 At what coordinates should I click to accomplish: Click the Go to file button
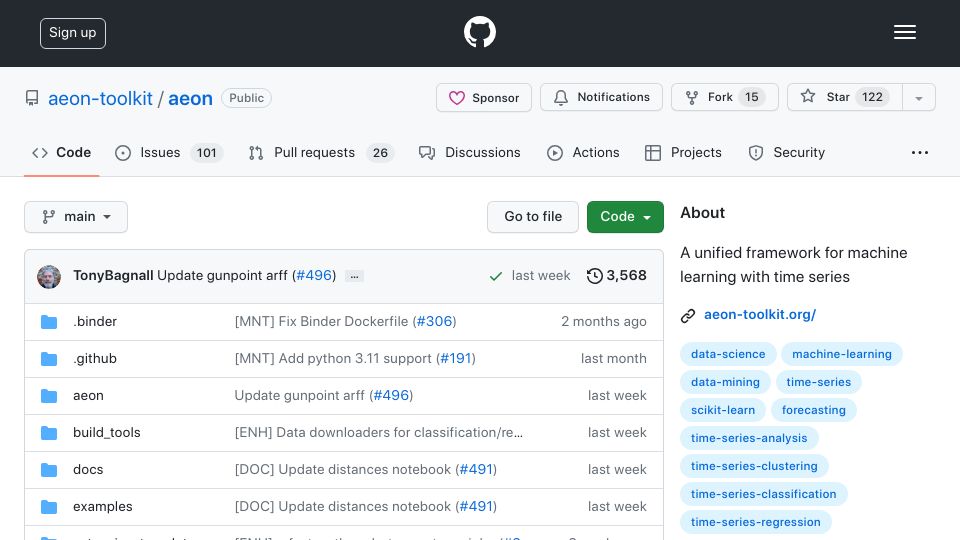click(533, 217)
